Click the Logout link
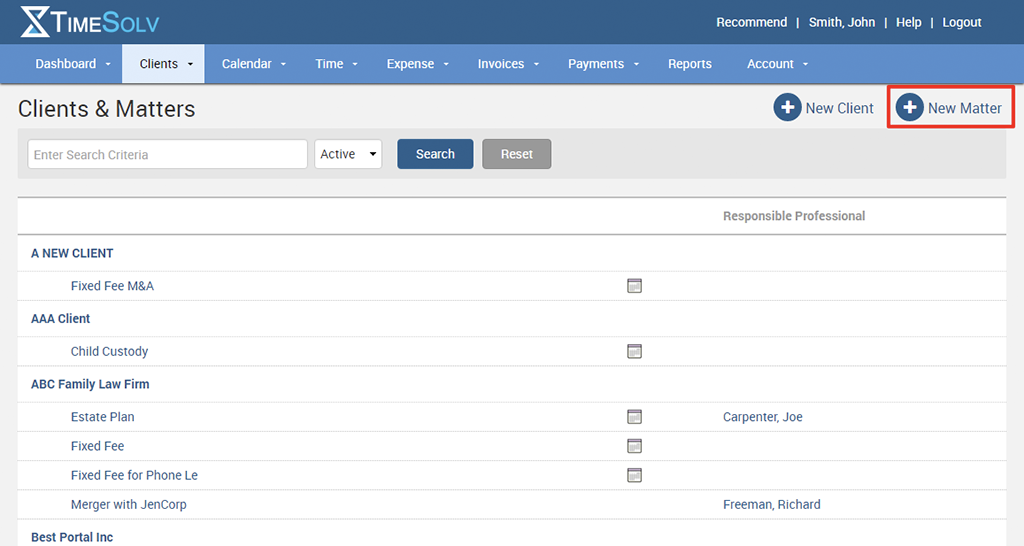 tap(961, 22)
